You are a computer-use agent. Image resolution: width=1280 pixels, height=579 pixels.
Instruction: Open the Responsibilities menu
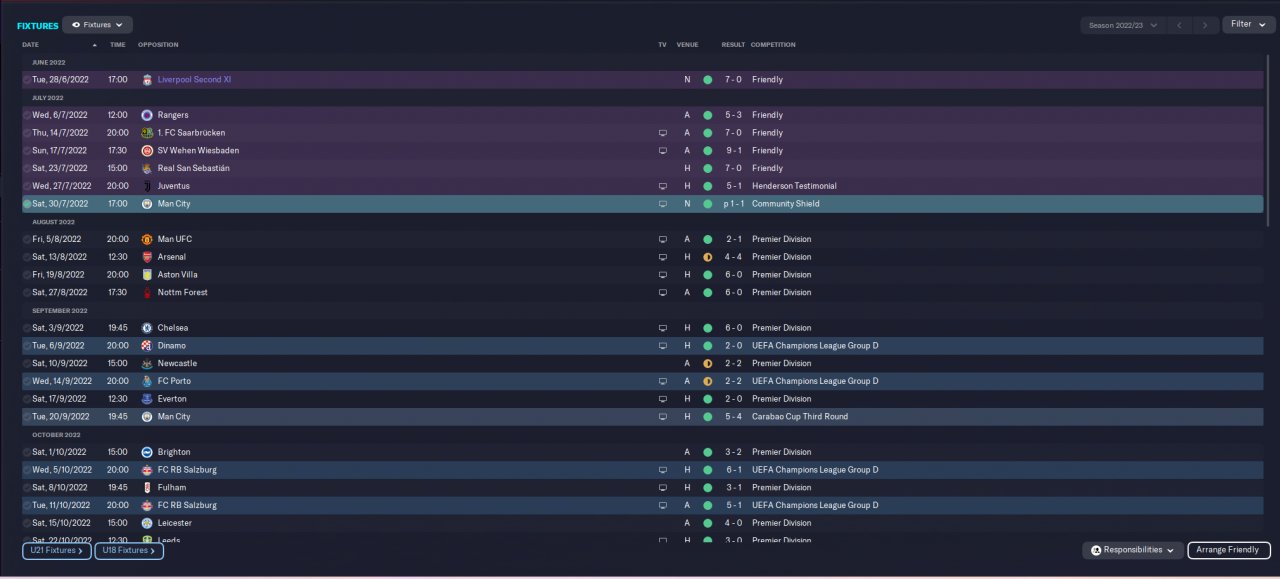click(1132, 550)
